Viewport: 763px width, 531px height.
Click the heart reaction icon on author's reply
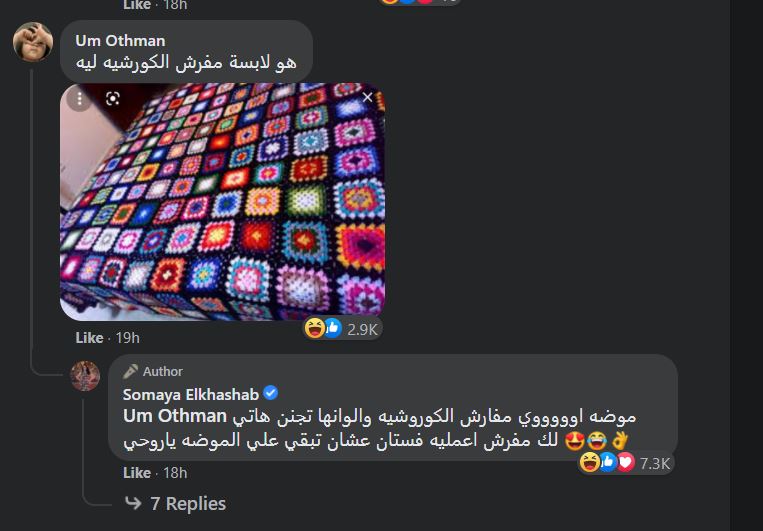point(626,463)
